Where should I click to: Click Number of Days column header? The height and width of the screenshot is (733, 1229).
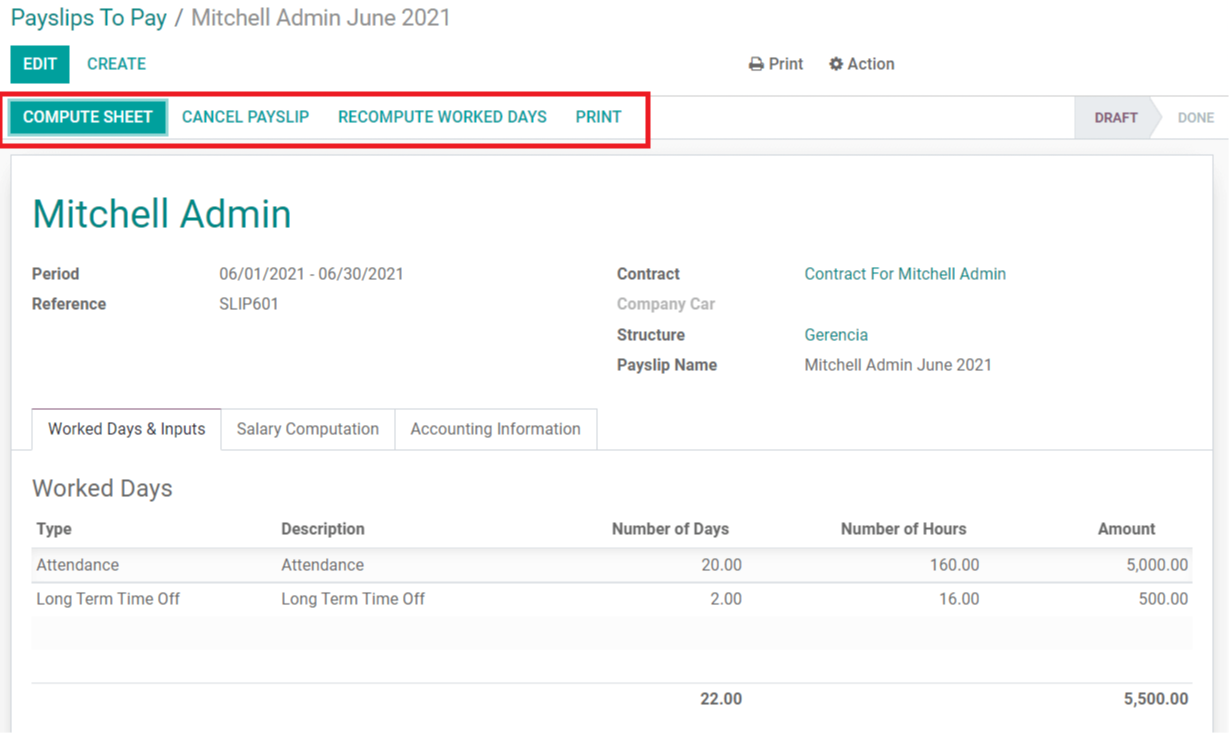coord(670,529)
